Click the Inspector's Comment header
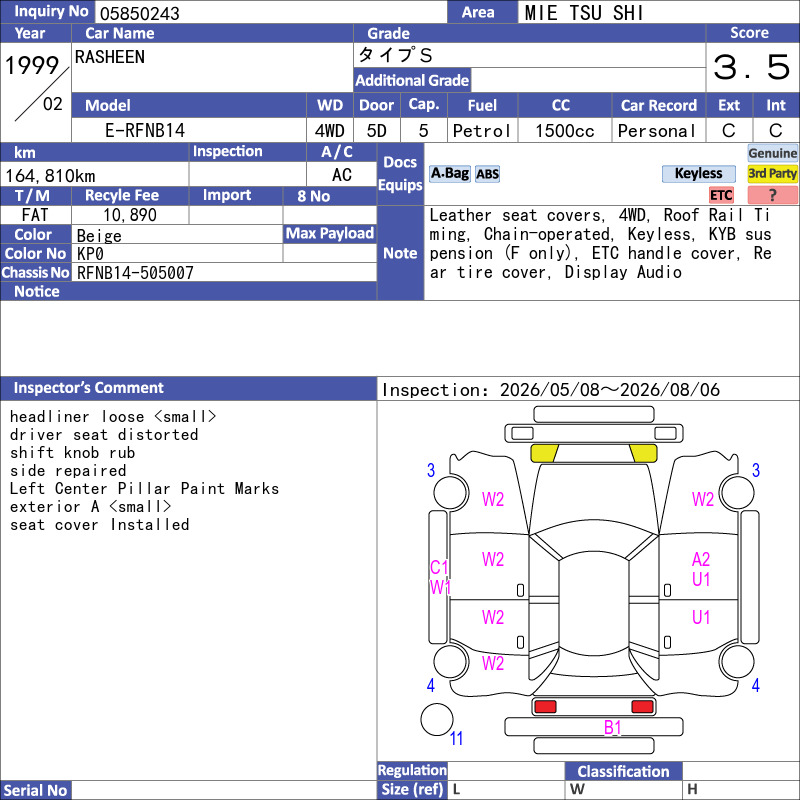This screenshot has width=800, height=800. pyautogui.click(x=189, y=388)
